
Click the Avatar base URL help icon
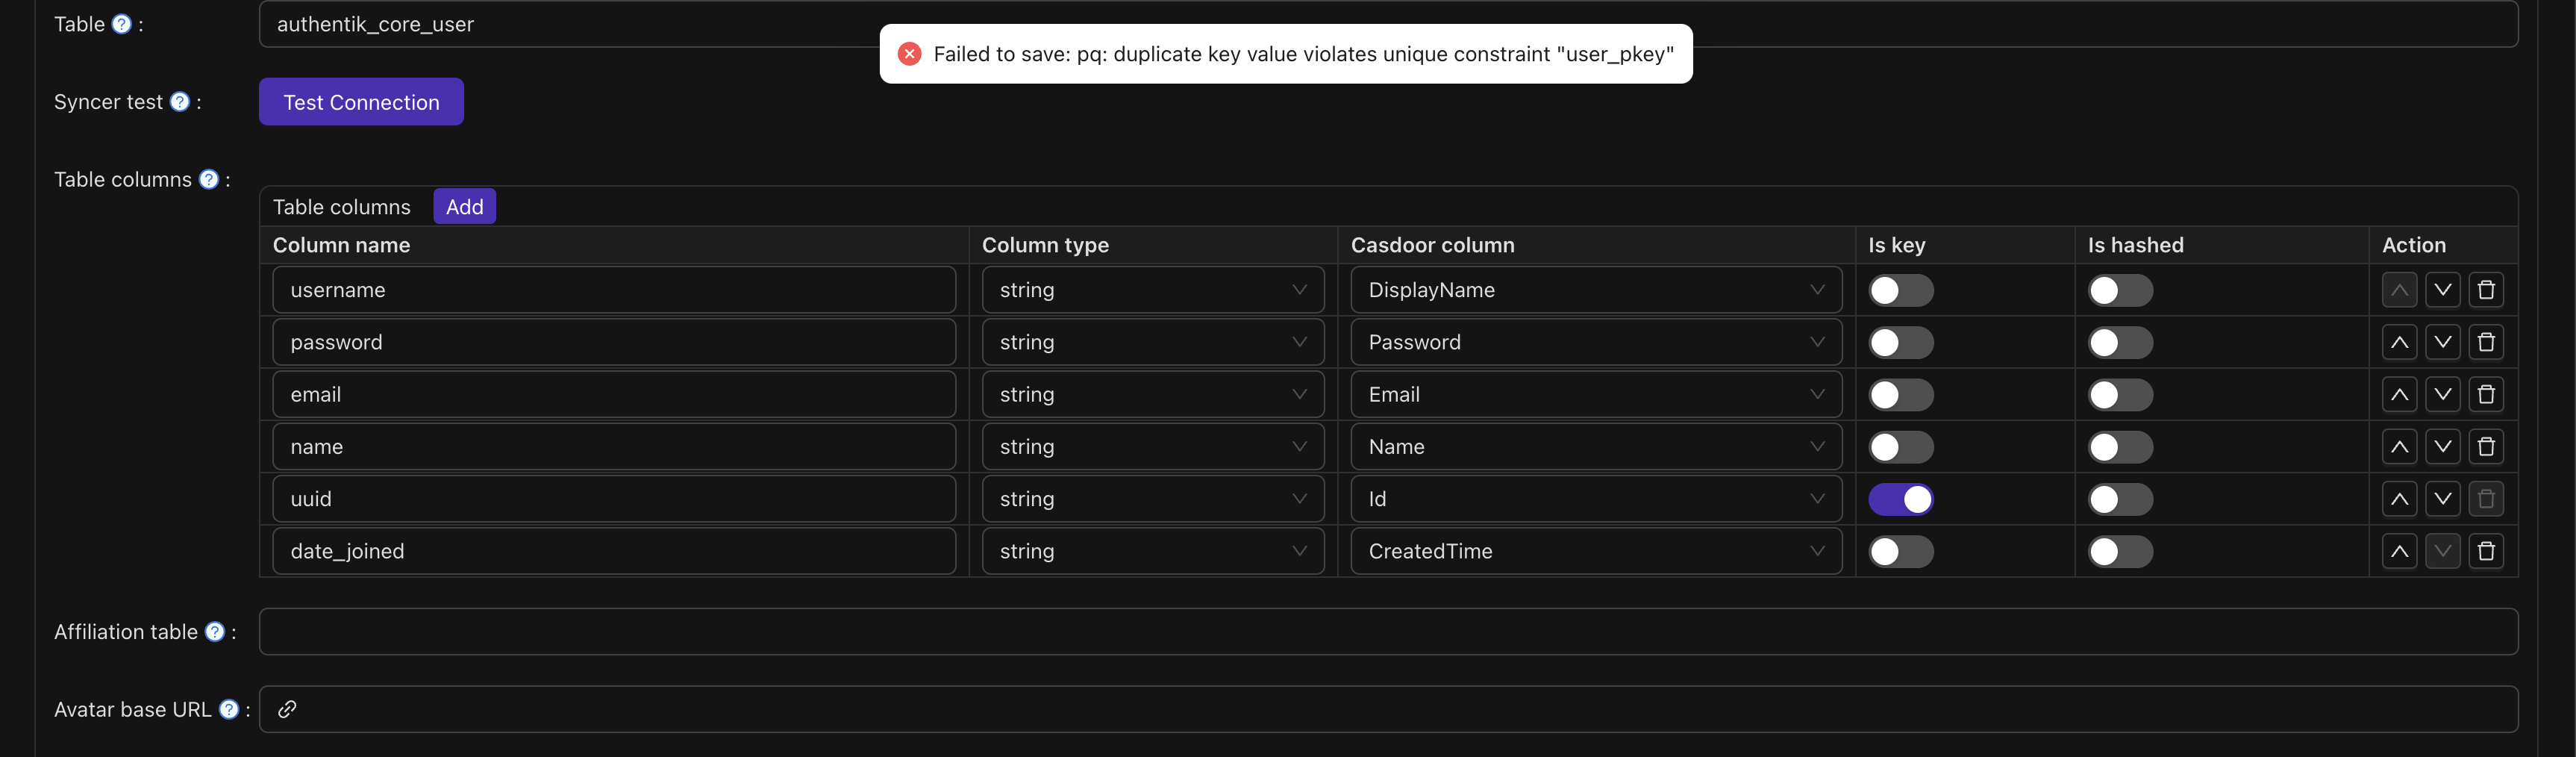229,709
